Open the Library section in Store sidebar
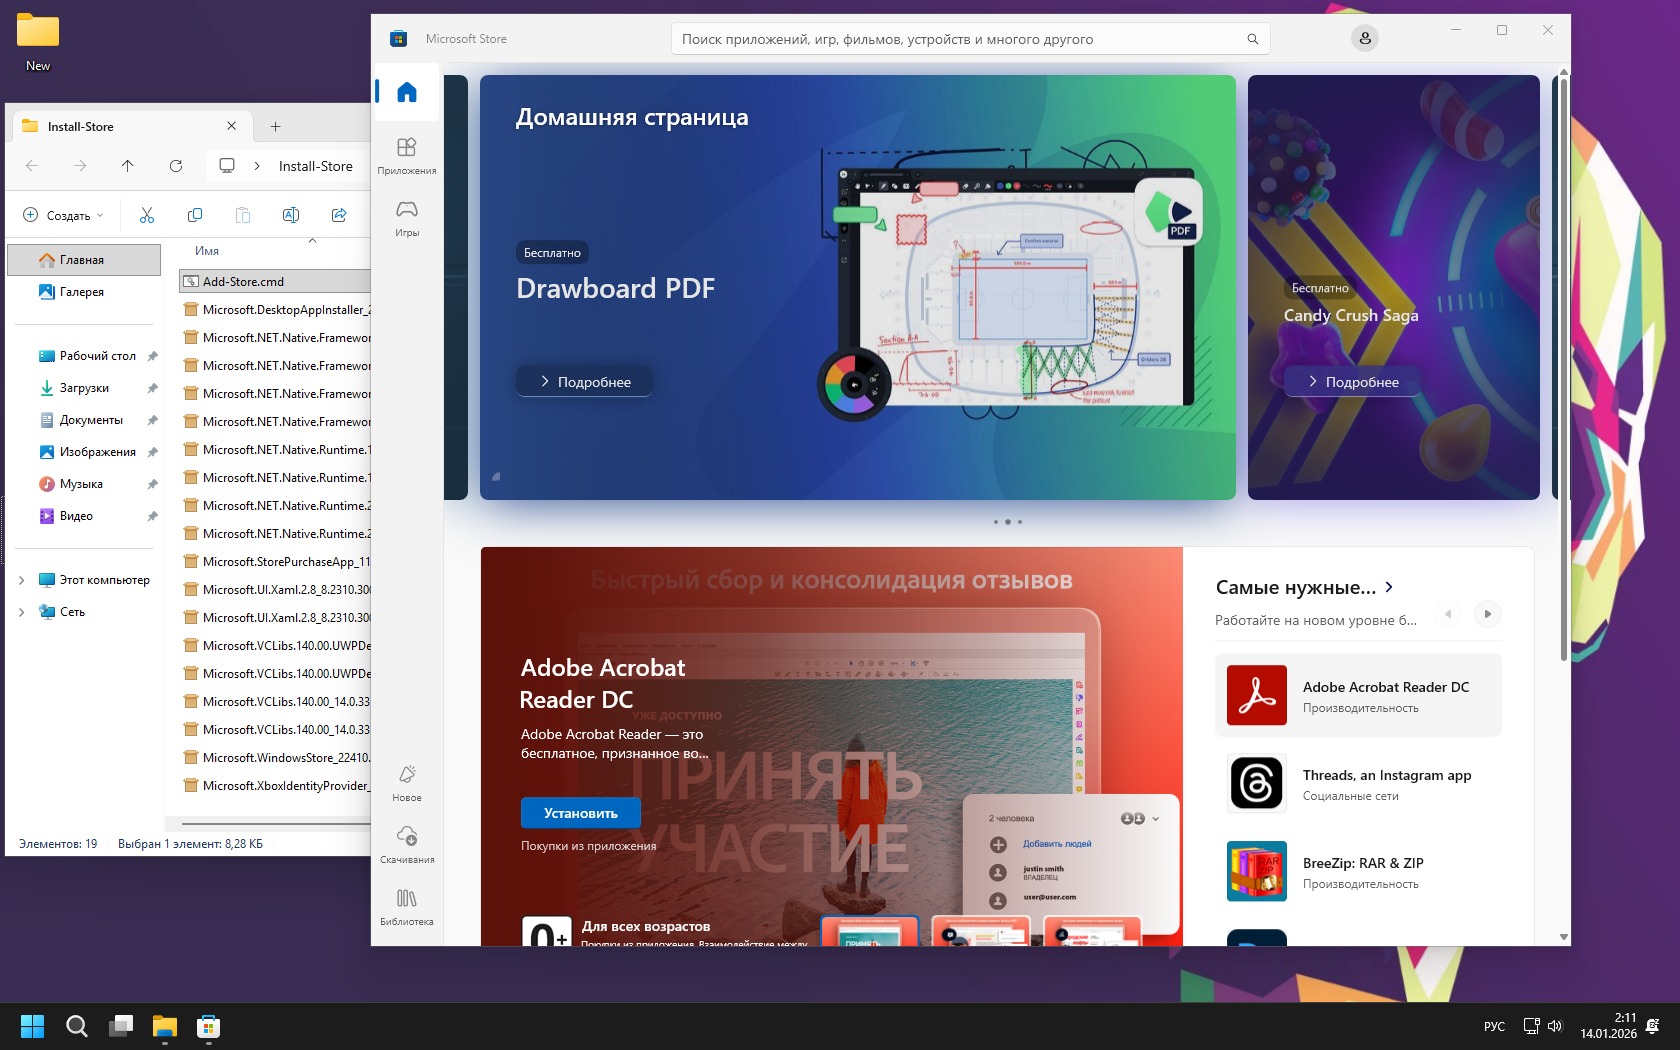Image resolution: width=1680 pixels, height=1050 pixels. 406,905
